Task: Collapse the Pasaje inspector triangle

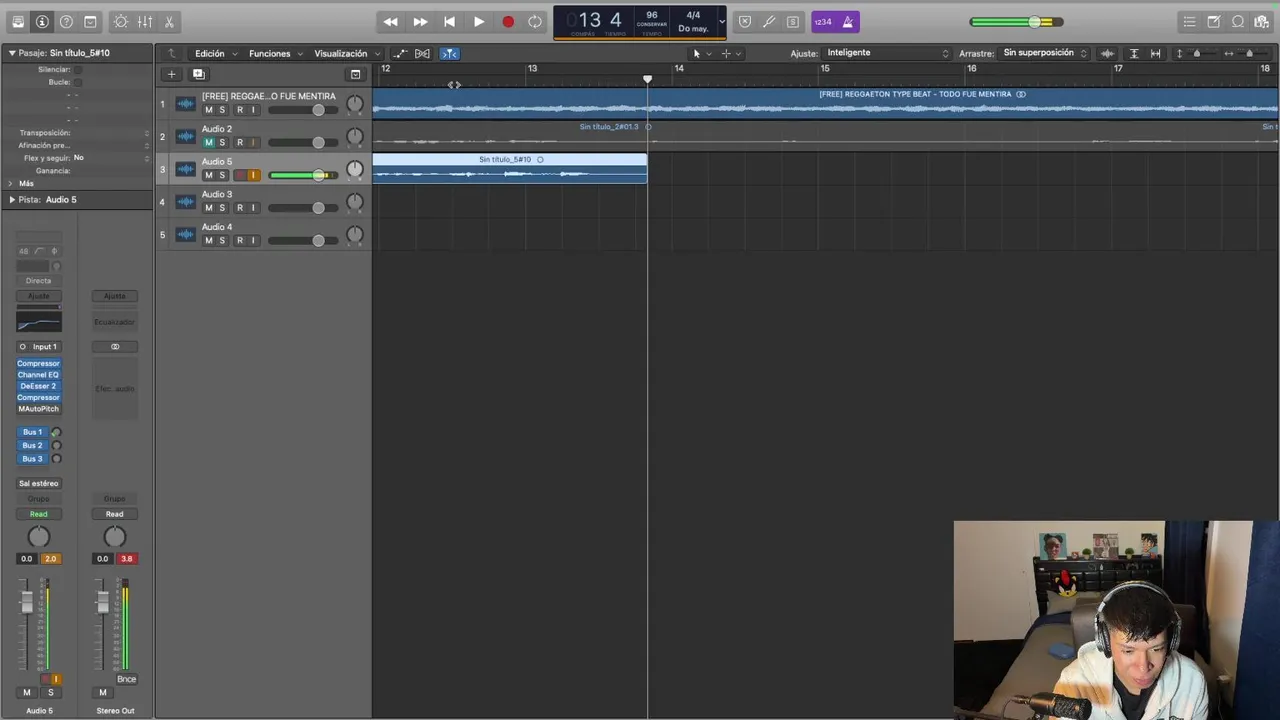Action: (x=11, y=53)
